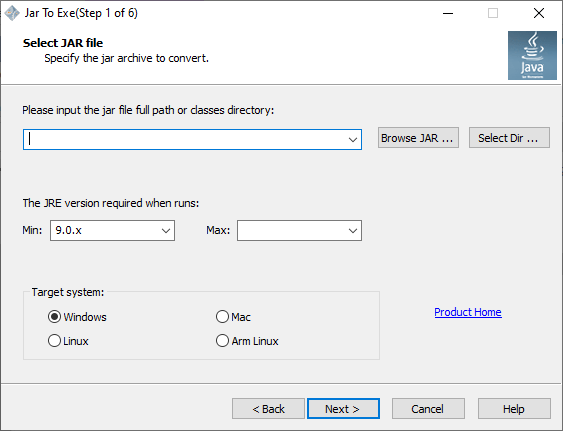The image size is (563, 431).
Task: Select the Arm Linux target system
Action: [x=247, y=341]
